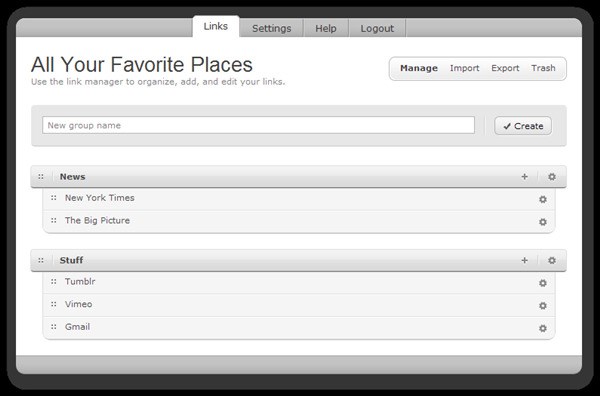The height and width of the screenshot is (396, 600).
Task: Open gear settings for Gmail link
Action: [543, 328]
